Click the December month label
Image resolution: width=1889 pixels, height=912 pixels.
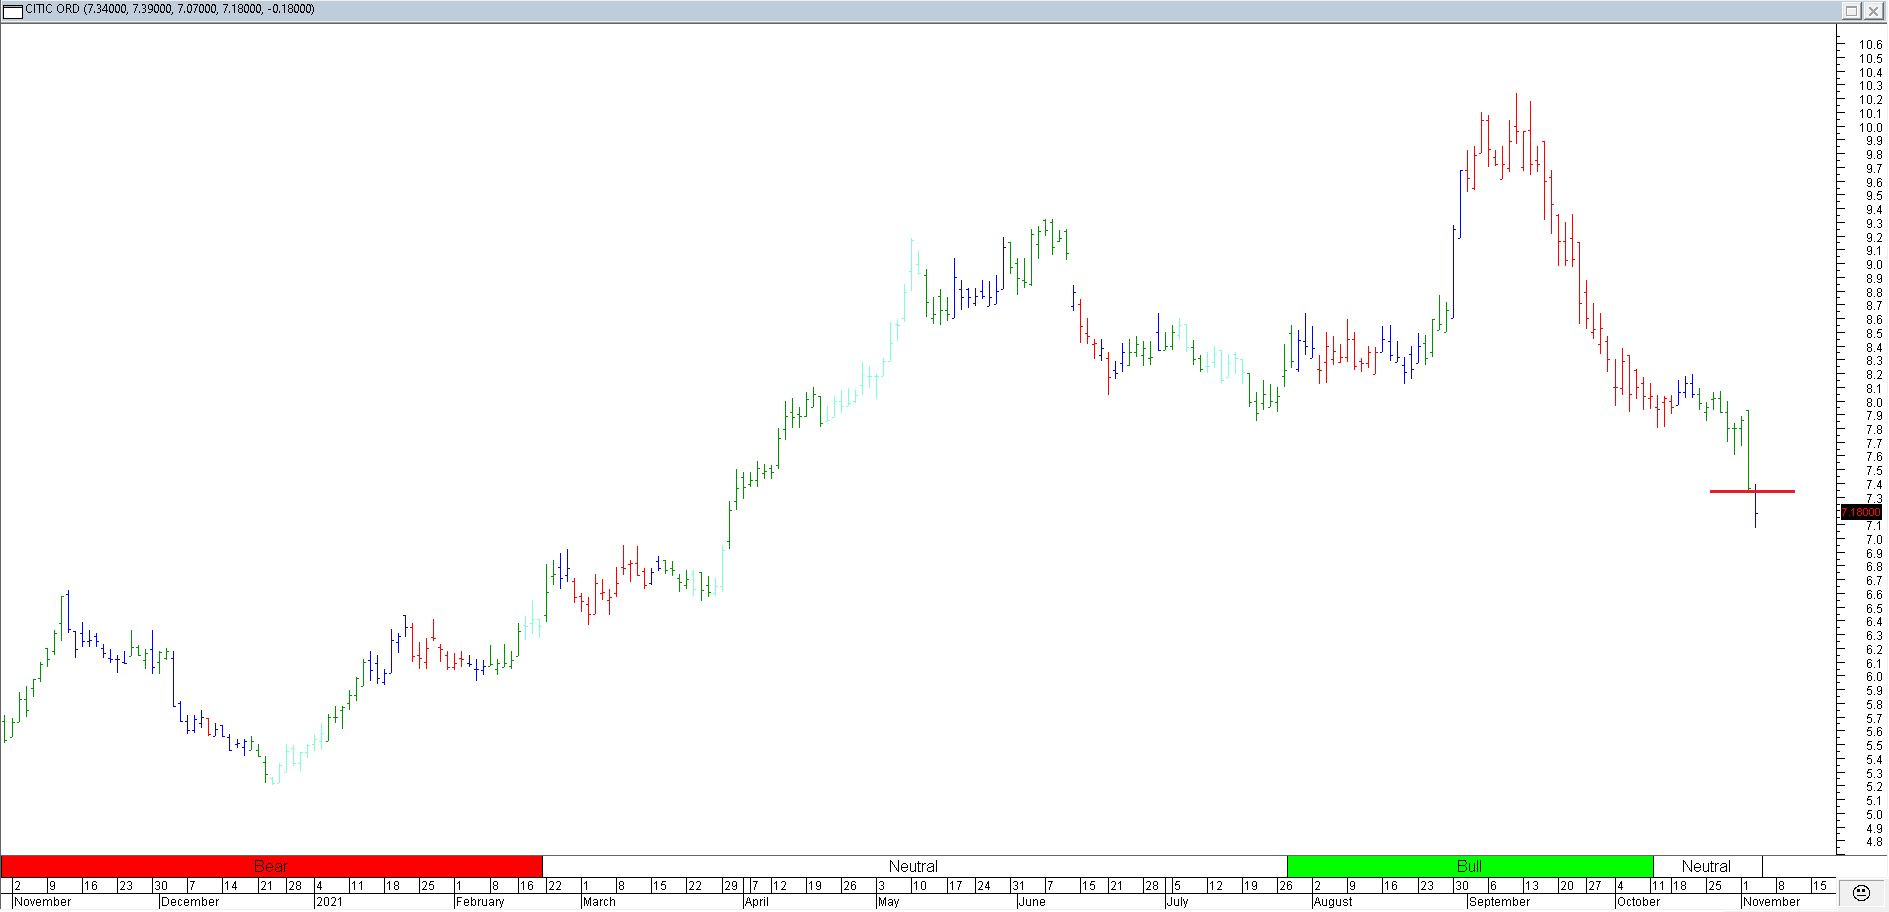190,902
